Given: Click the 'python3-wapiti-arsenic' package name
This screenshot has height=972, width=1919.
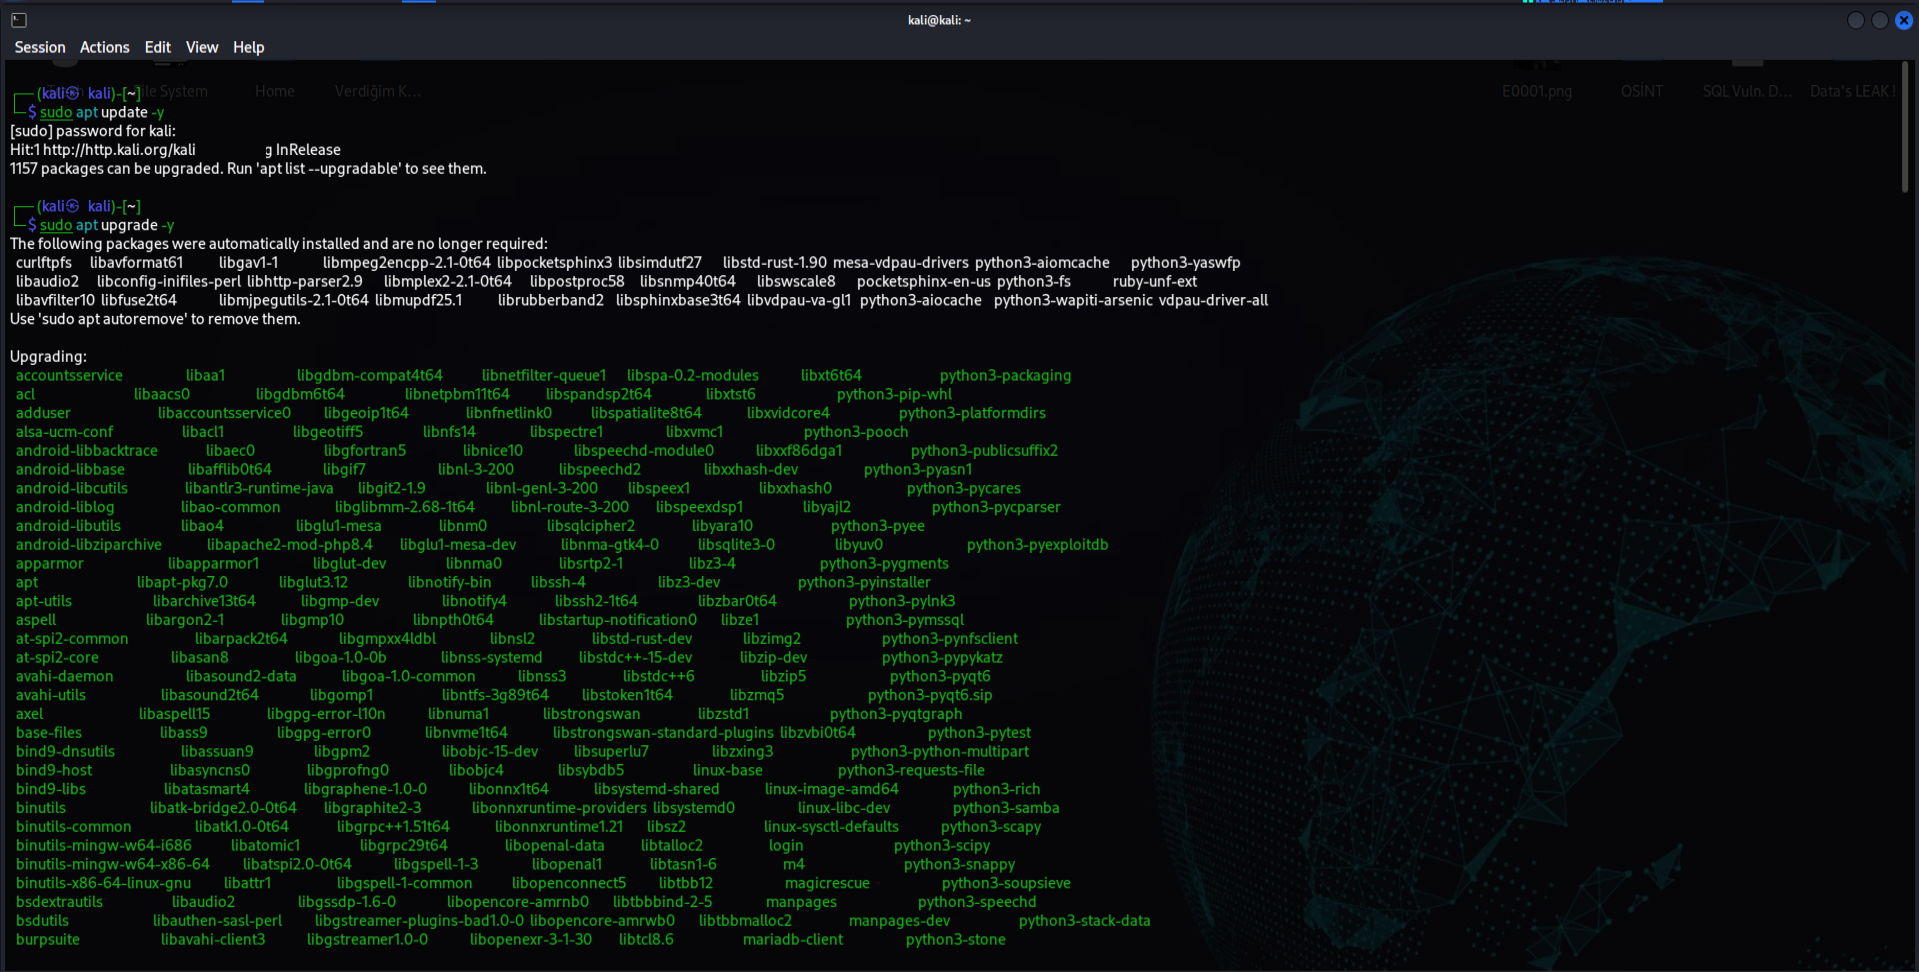Looking at the screenshot, I should tap(1073, 300).
